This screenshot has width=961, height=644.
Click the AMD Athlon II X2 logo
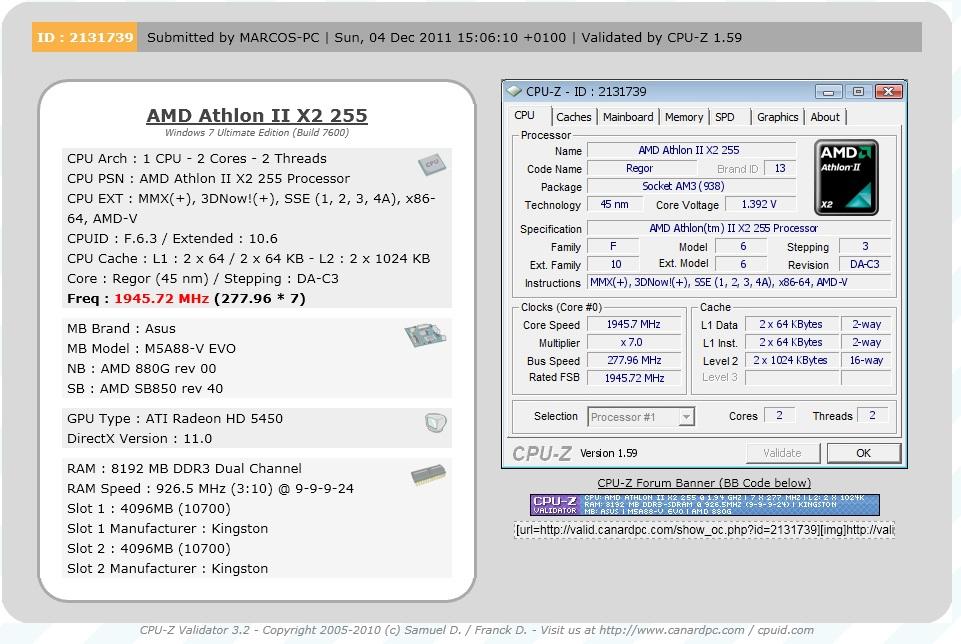(846, 177)
